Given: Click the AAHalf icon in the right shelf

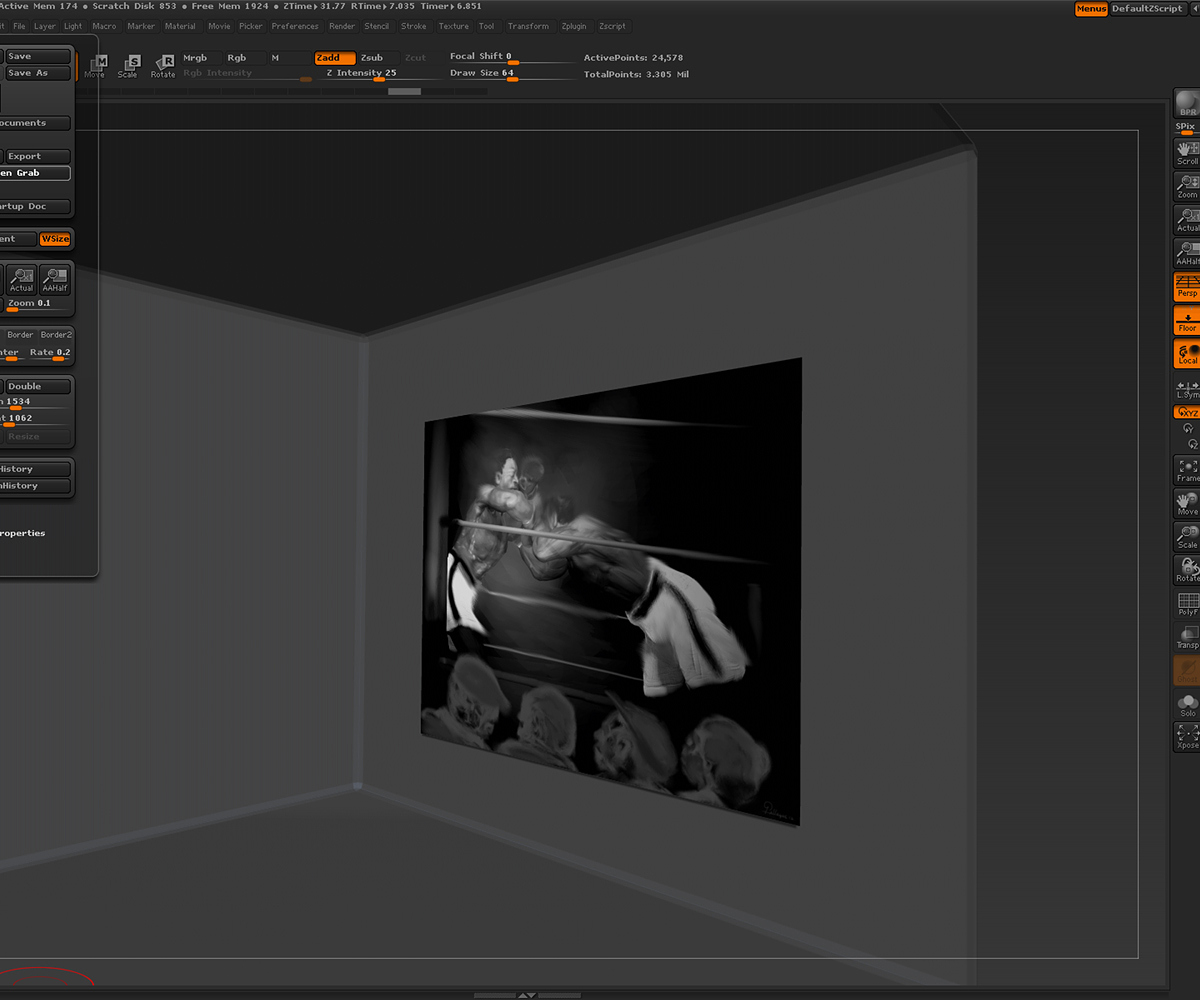Looking at the screenshot, I should 1187,253.
